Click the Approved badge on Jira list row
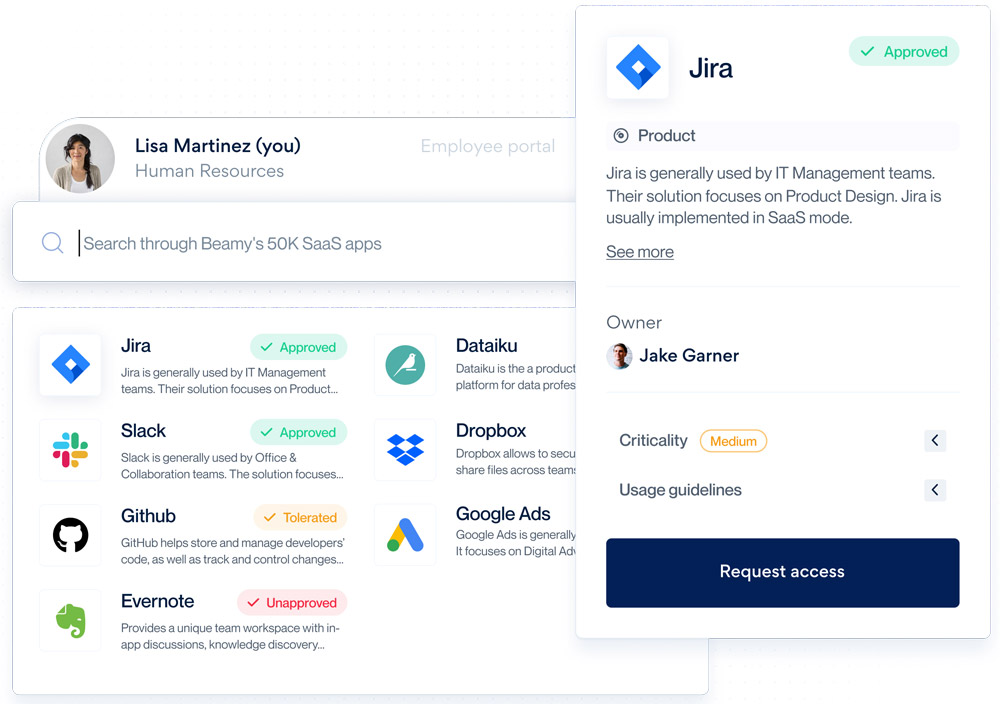This screenshot has height=704, width=1000. [298, 347]
